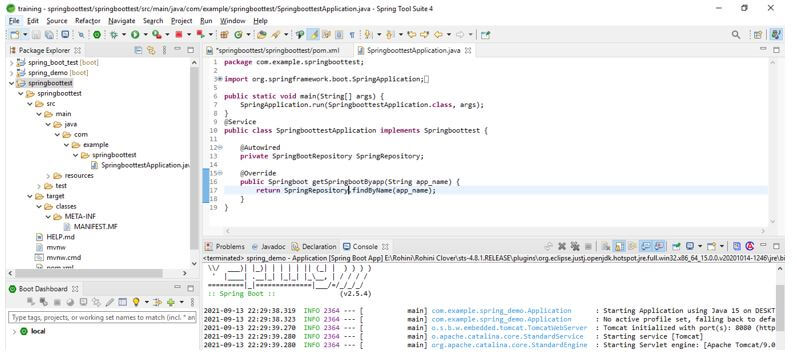797x364 pixels.
Task: Toggle Scroll Lock in Console toolbar
Action: pos(619,246)
